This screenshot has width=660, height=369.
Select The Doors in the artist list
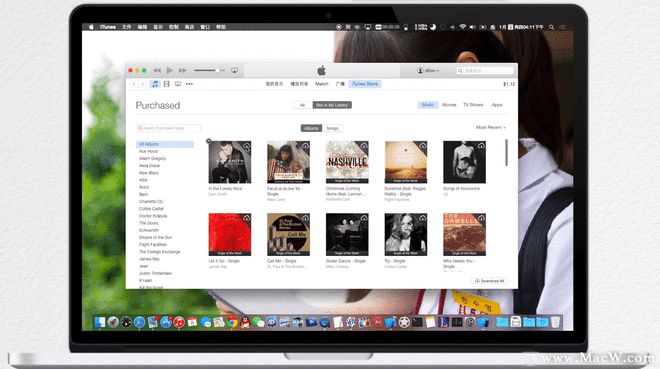pos(149,223)
